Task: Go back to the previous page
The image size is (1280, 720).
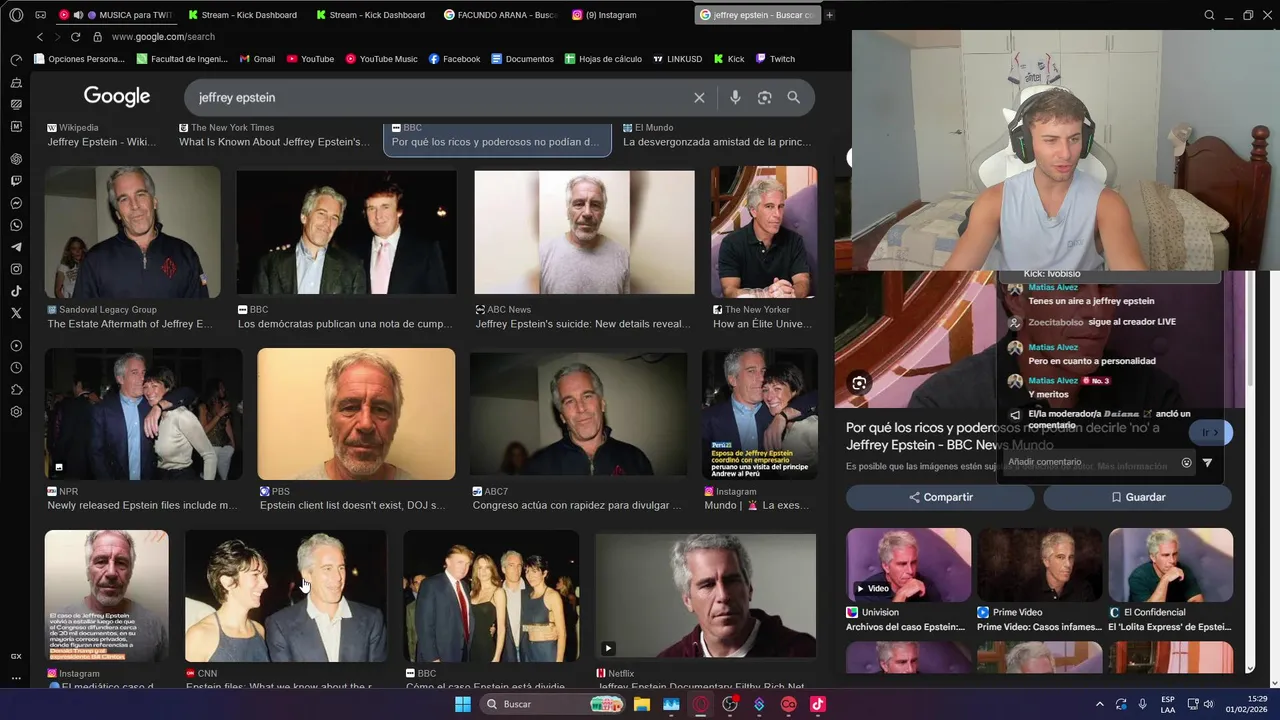Action: coord(40,37)
